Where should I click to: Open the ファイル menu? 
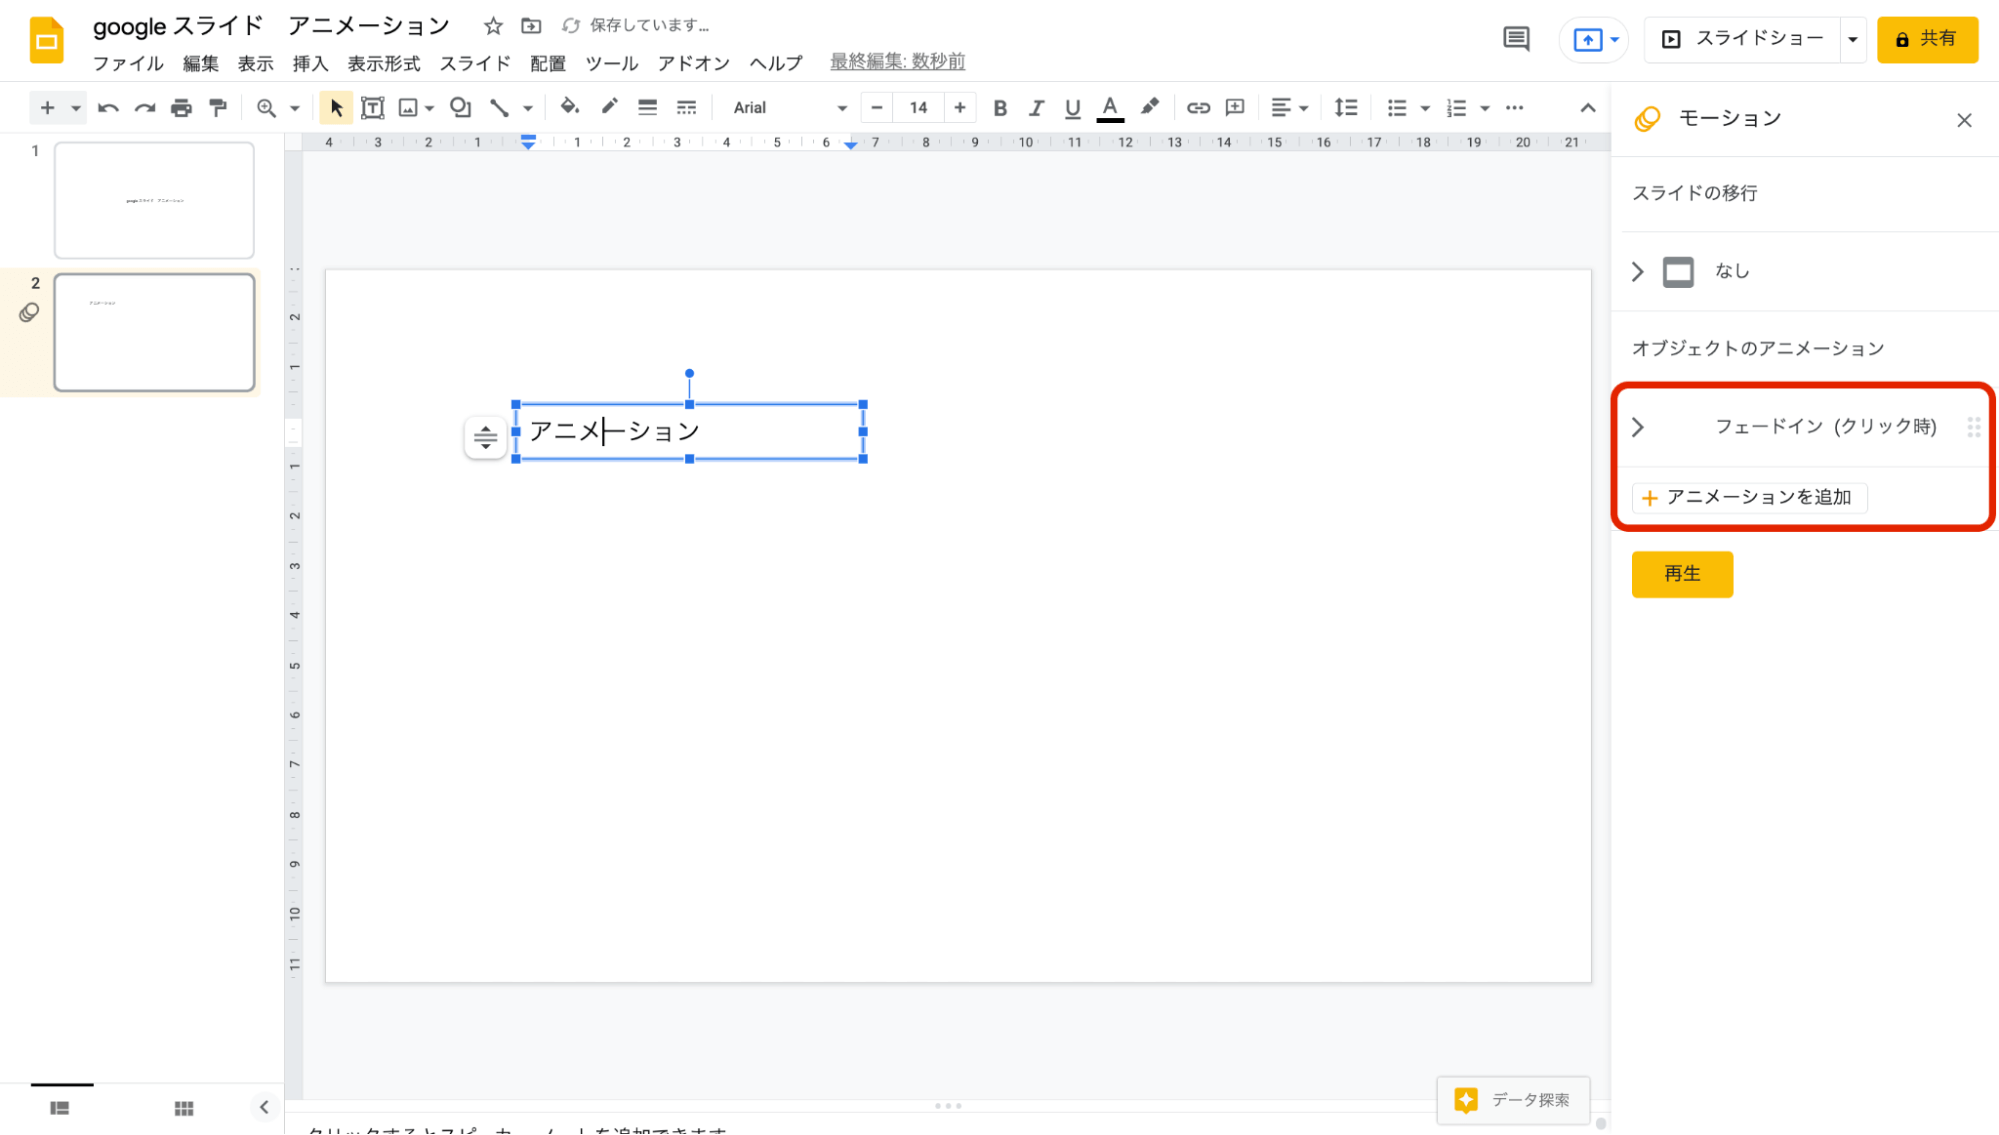(x=128, y=63)
